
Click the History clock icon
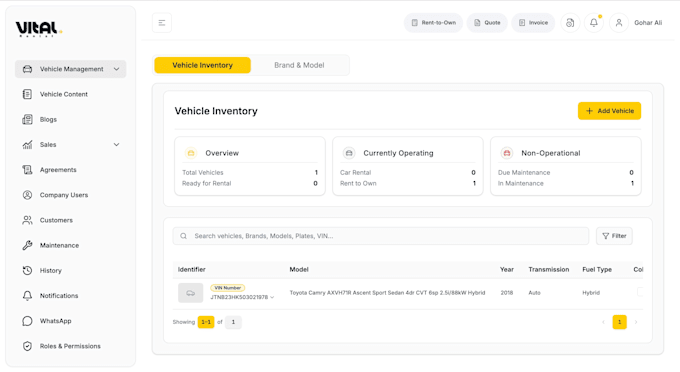27,270
